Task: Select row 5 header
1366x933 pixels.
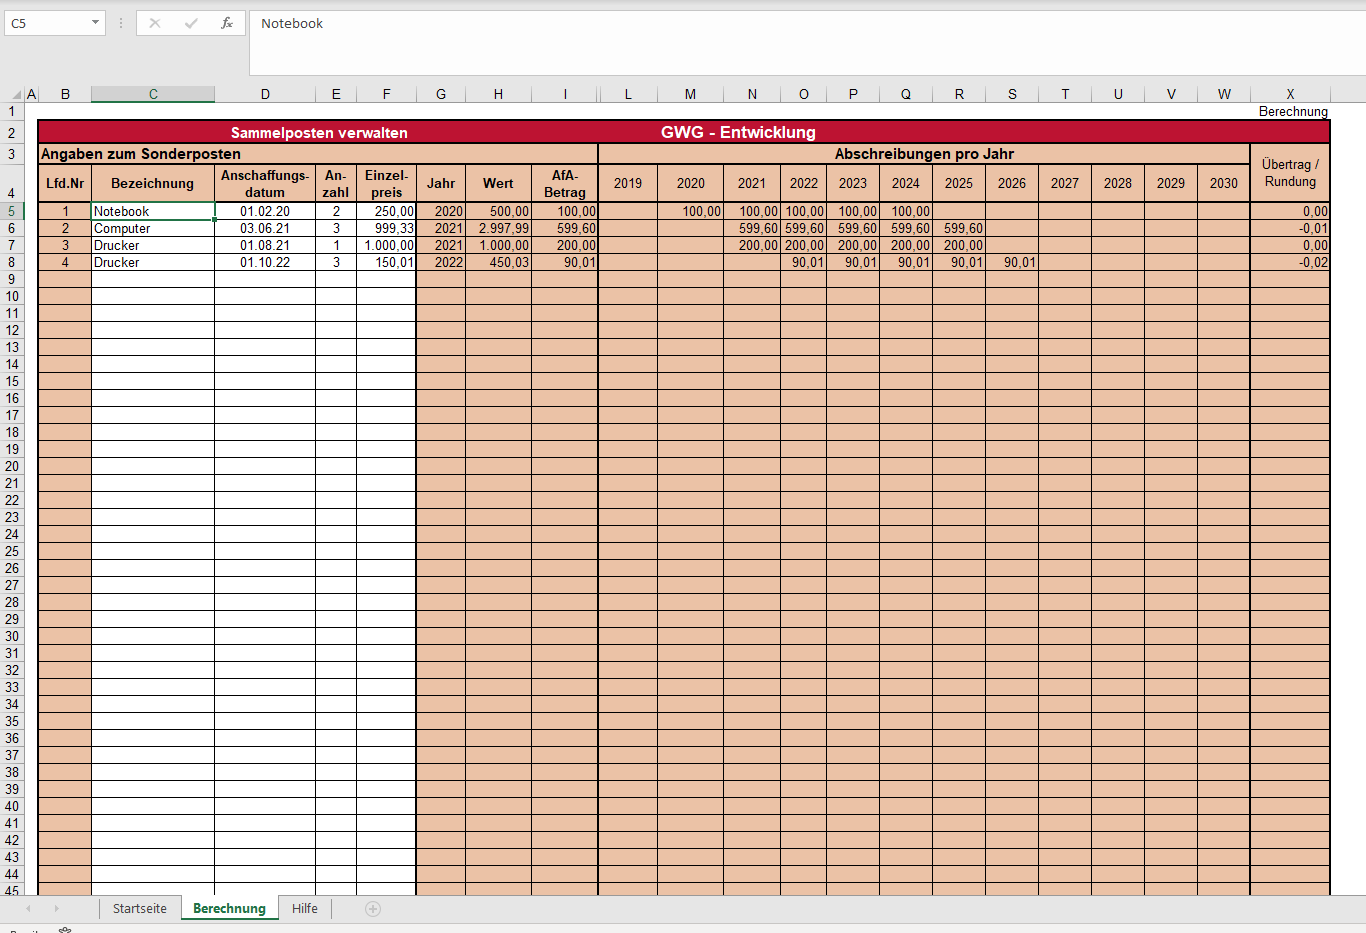Action: (12, 211)
